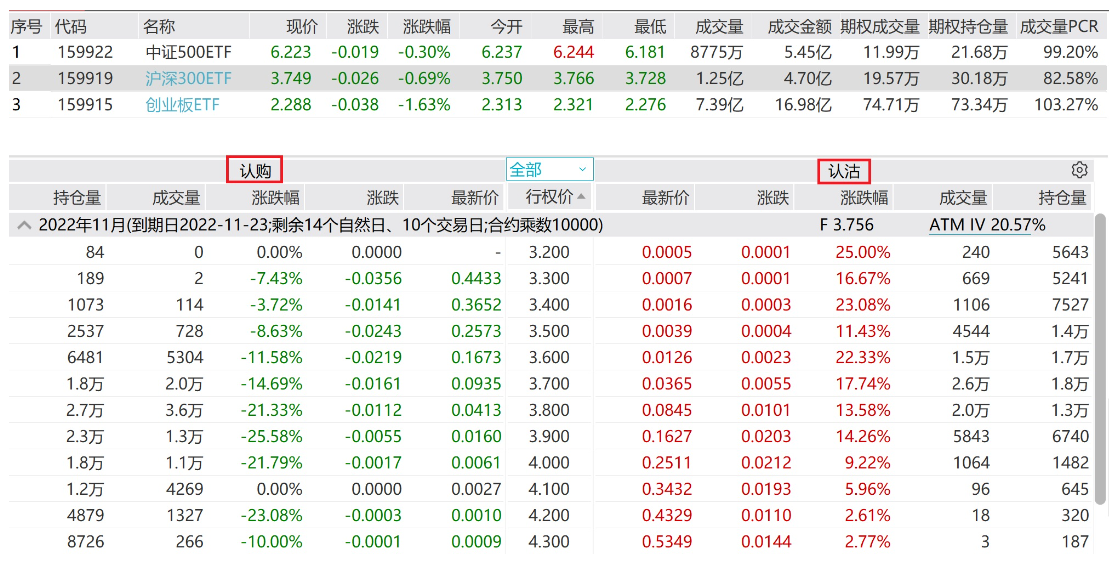
Task: Select strike price 4.000 row
Action: click(549, 463)
